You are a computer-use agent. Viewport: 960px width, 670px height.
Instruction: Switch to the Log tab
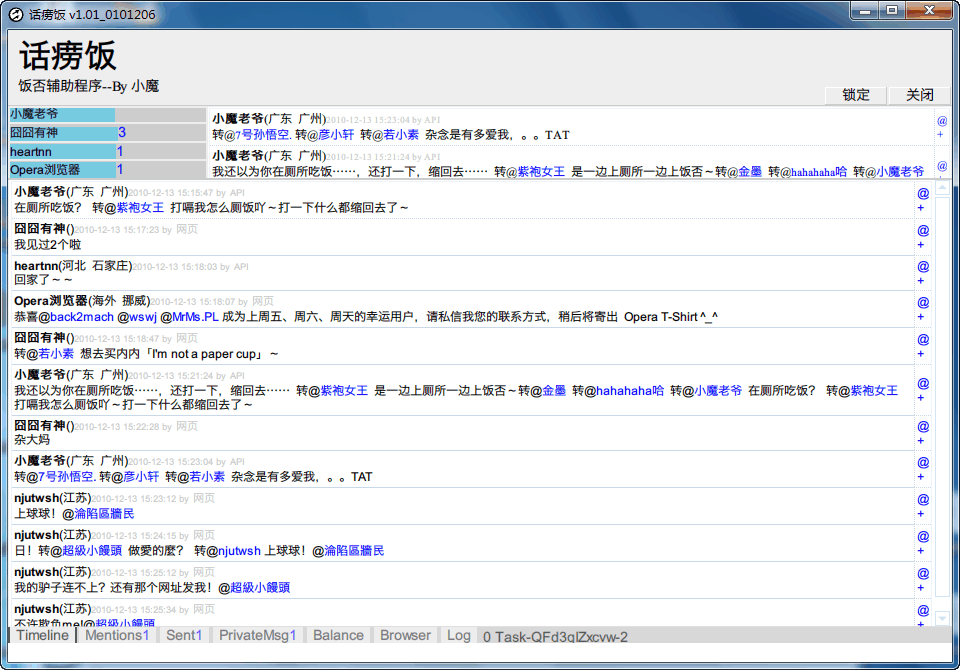pyautogui.click(x=458, y=635)
